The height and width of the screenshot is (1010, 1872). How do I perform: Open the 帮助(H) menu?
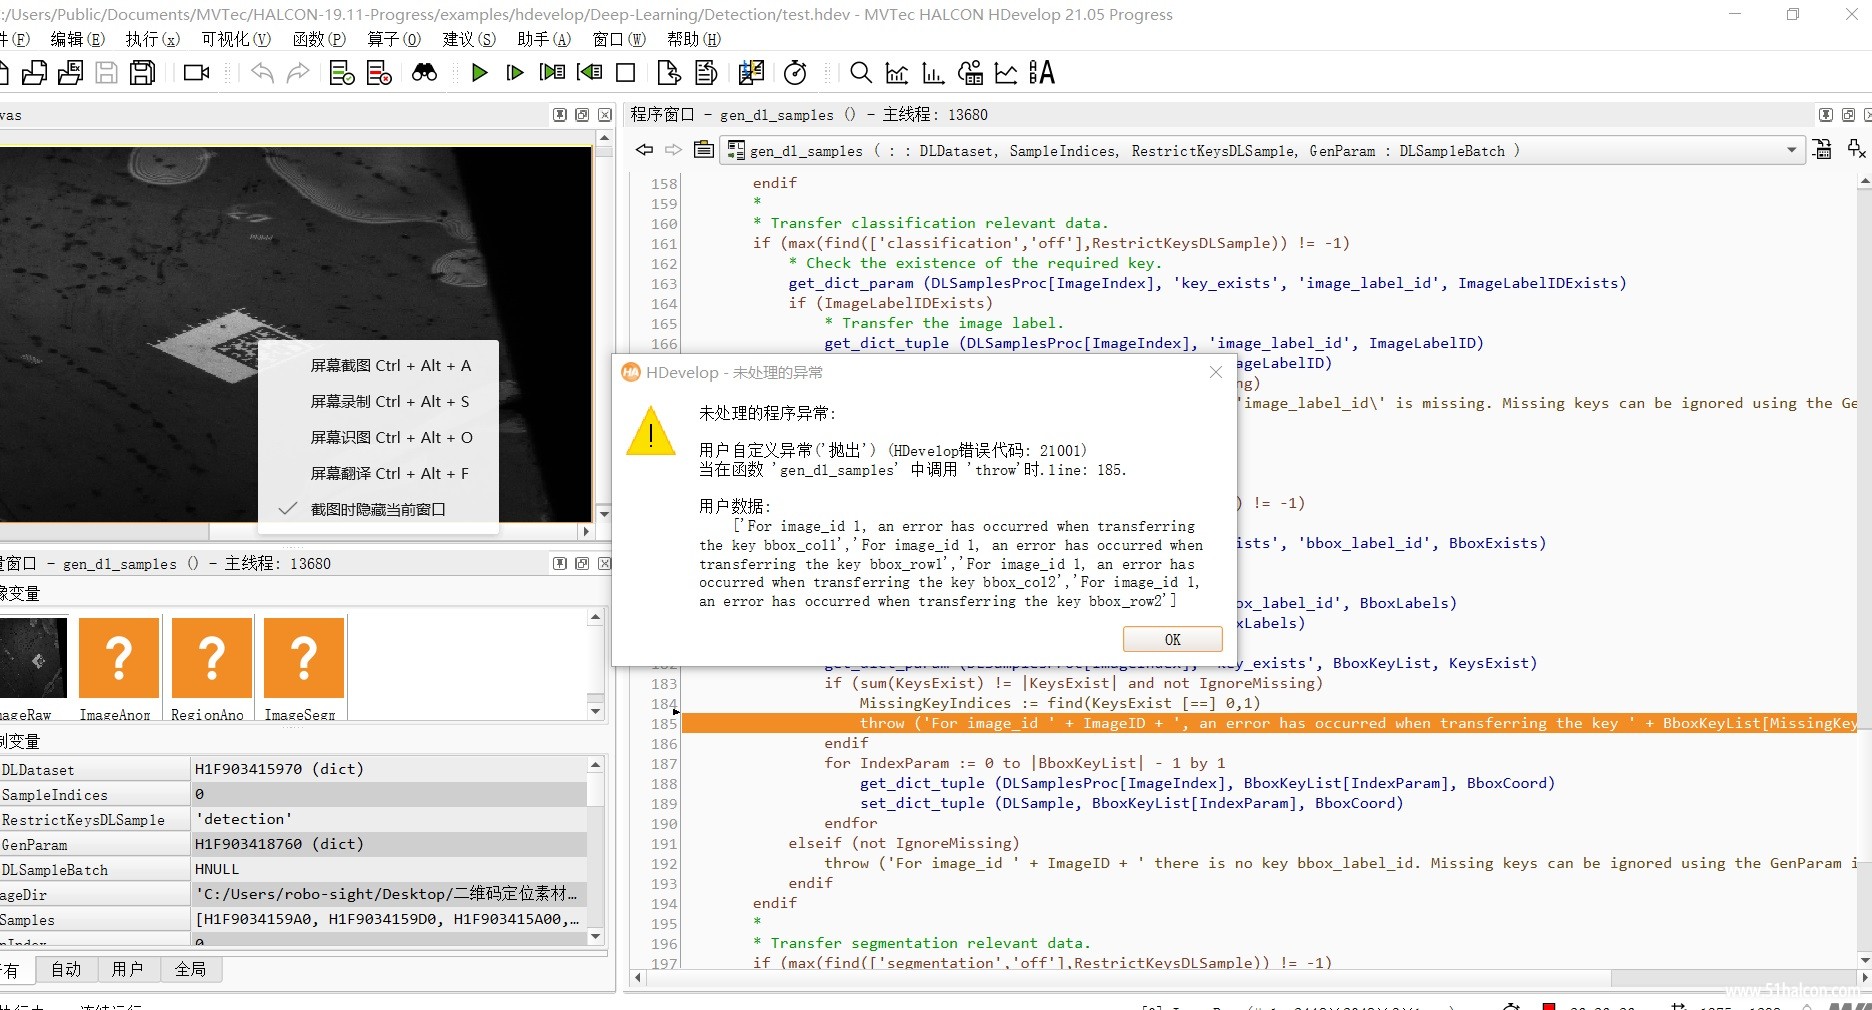694,39
